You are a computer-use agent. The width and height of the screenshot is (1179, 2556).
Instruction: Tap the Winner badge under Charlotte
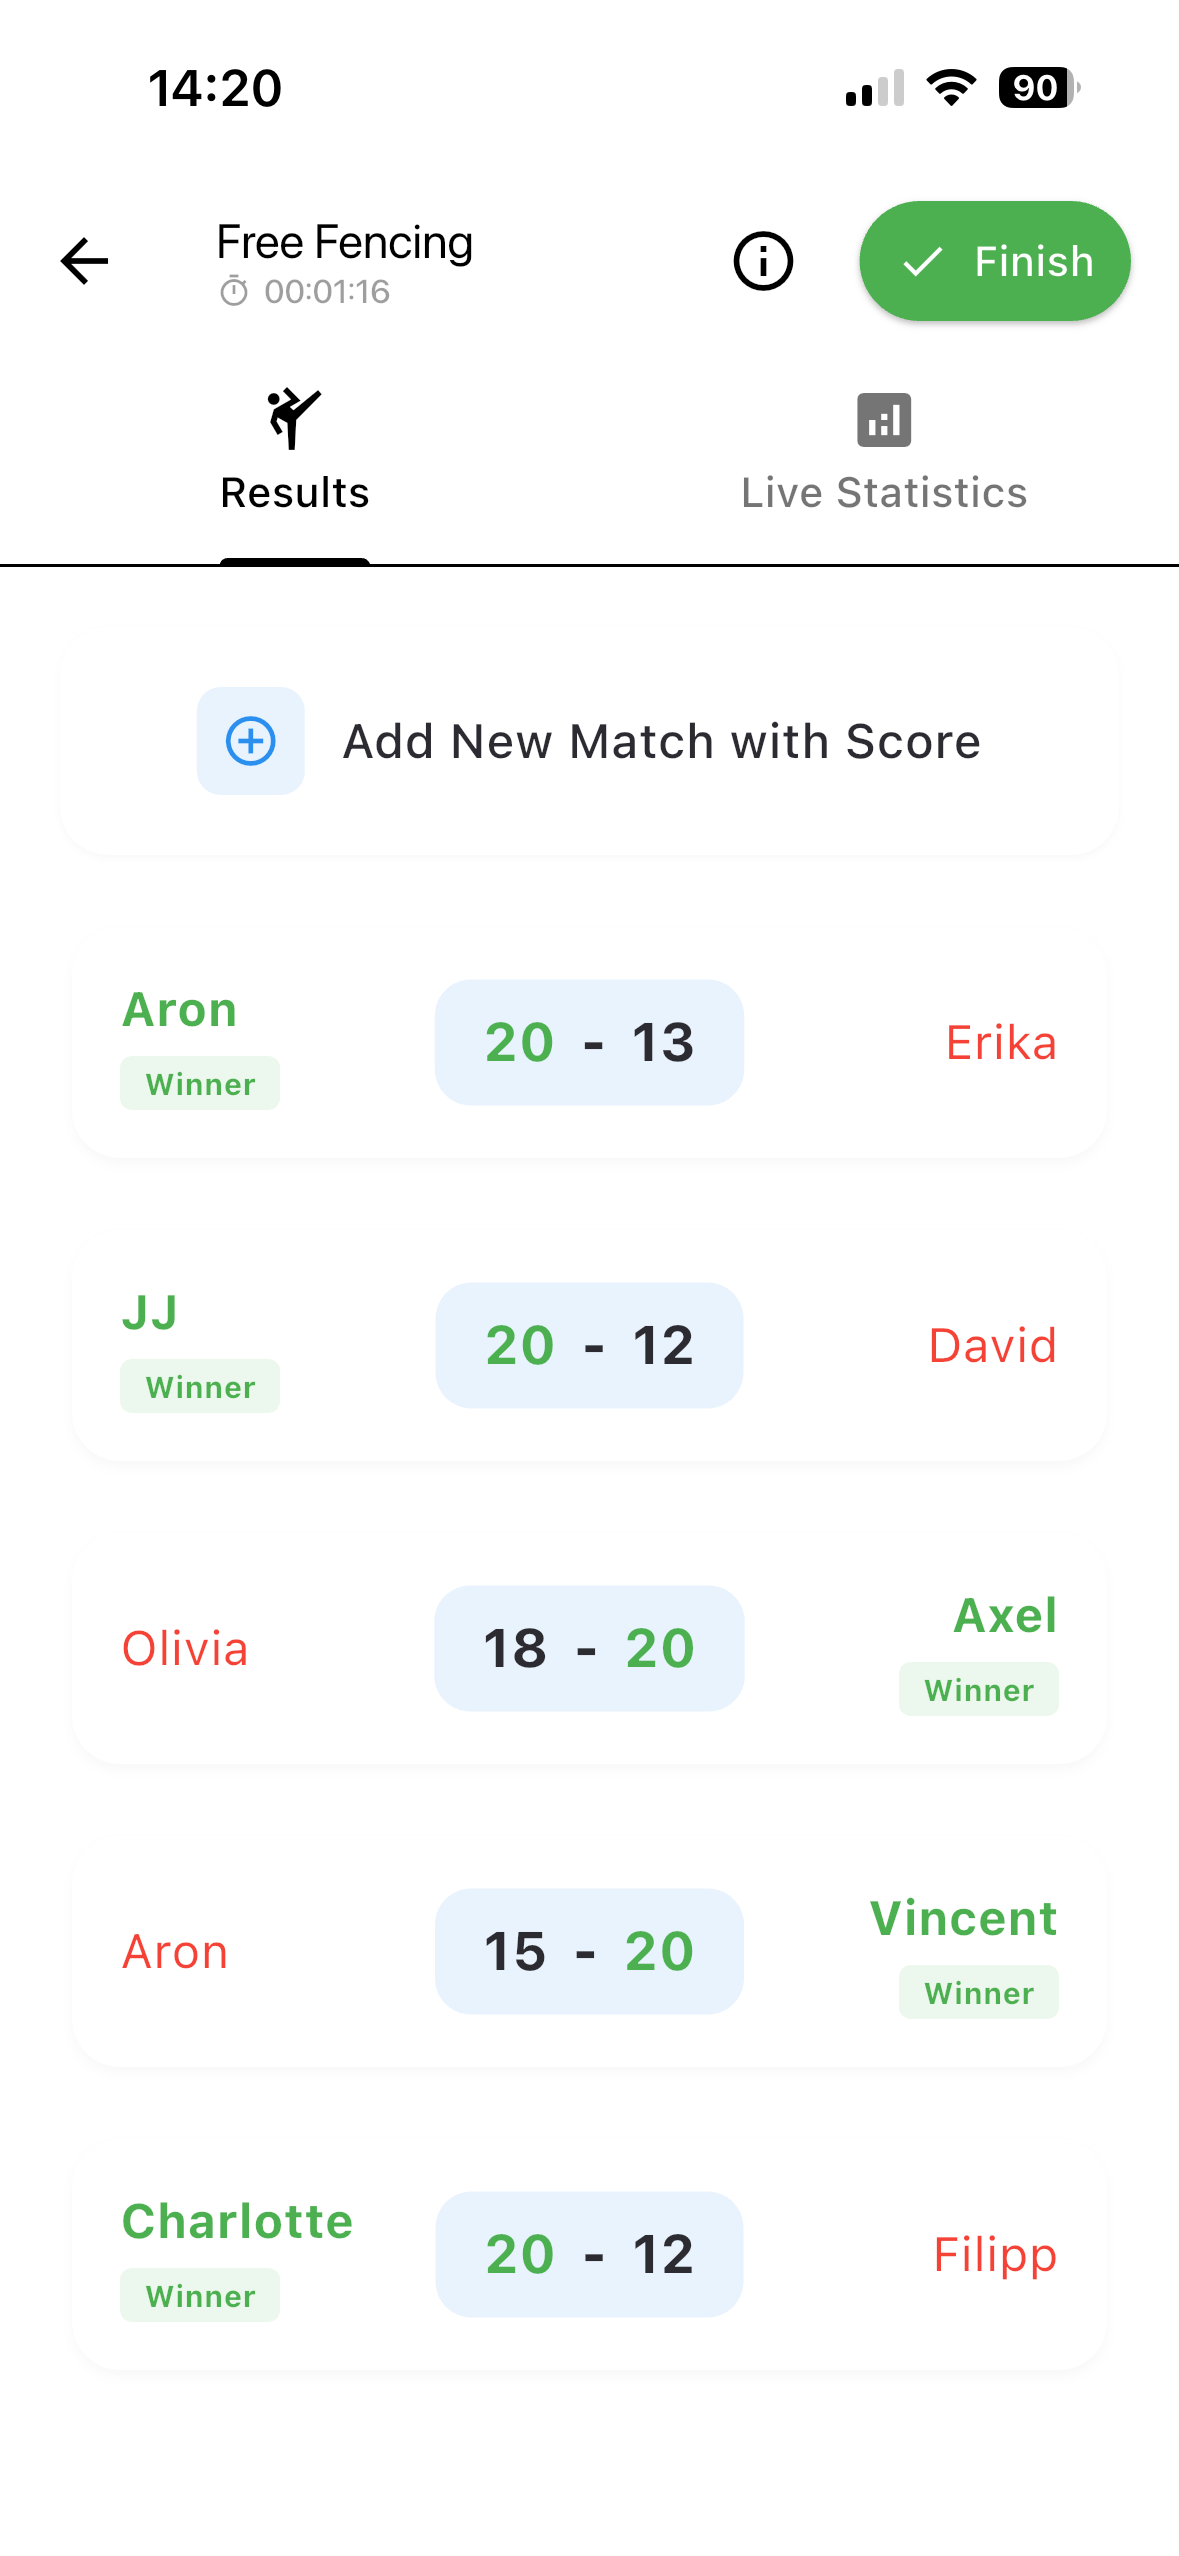coord(200,2296)
